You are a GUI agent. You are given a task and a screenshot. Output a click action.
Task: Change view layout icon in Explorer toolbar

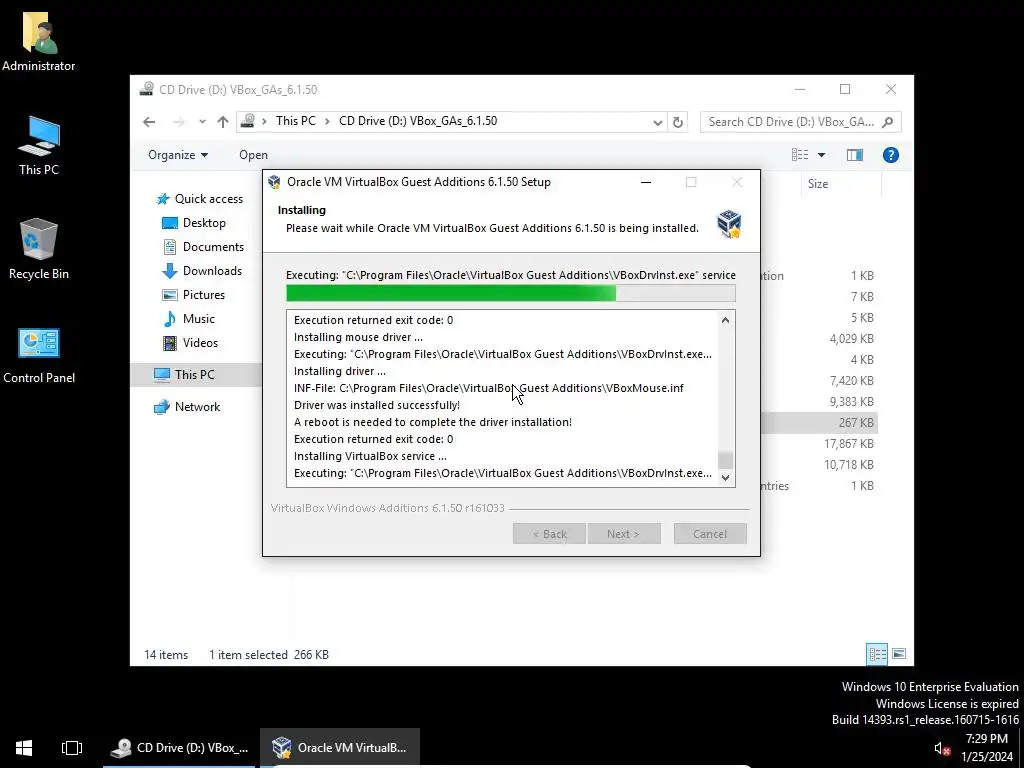[x=800, y=155]
